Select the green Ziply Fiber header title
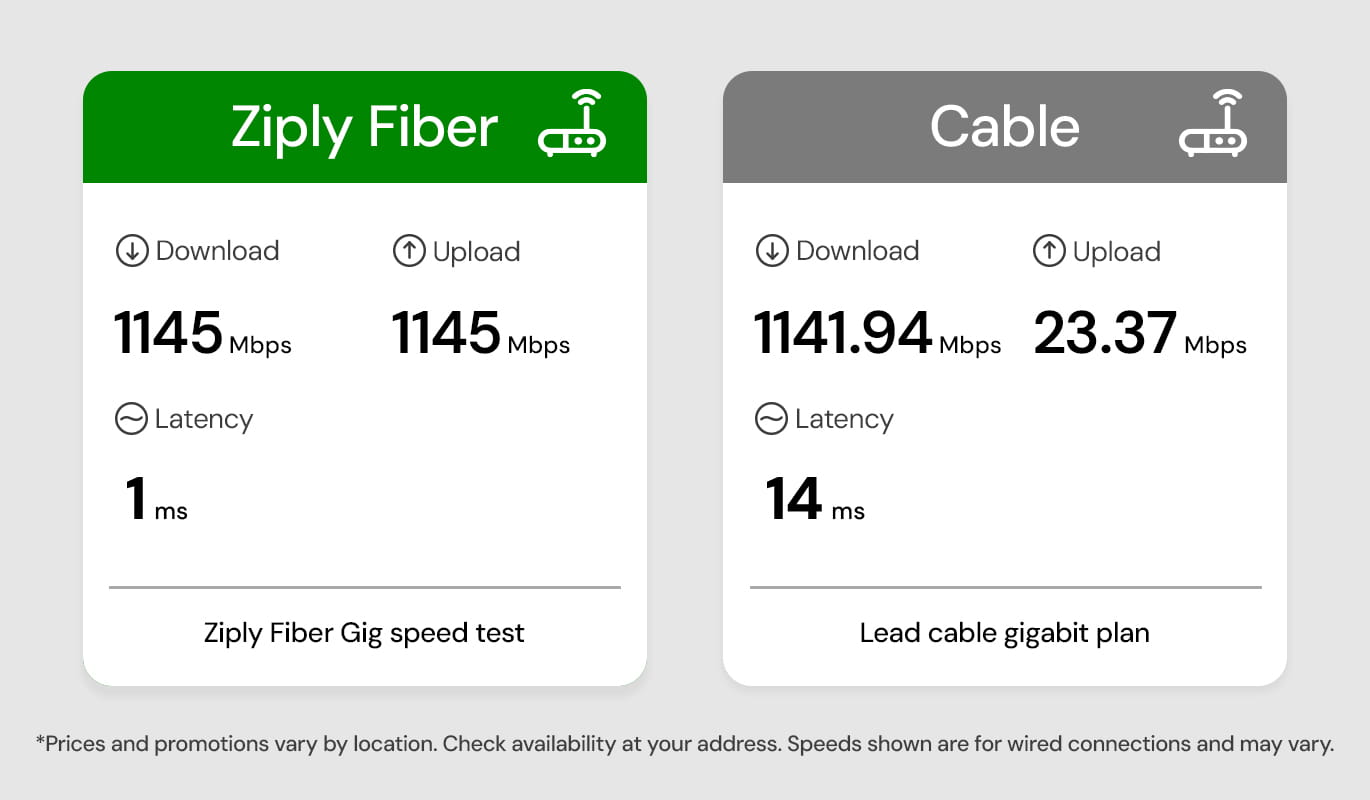This screenshot has height=800, width=1370. [x=364, y=127]
